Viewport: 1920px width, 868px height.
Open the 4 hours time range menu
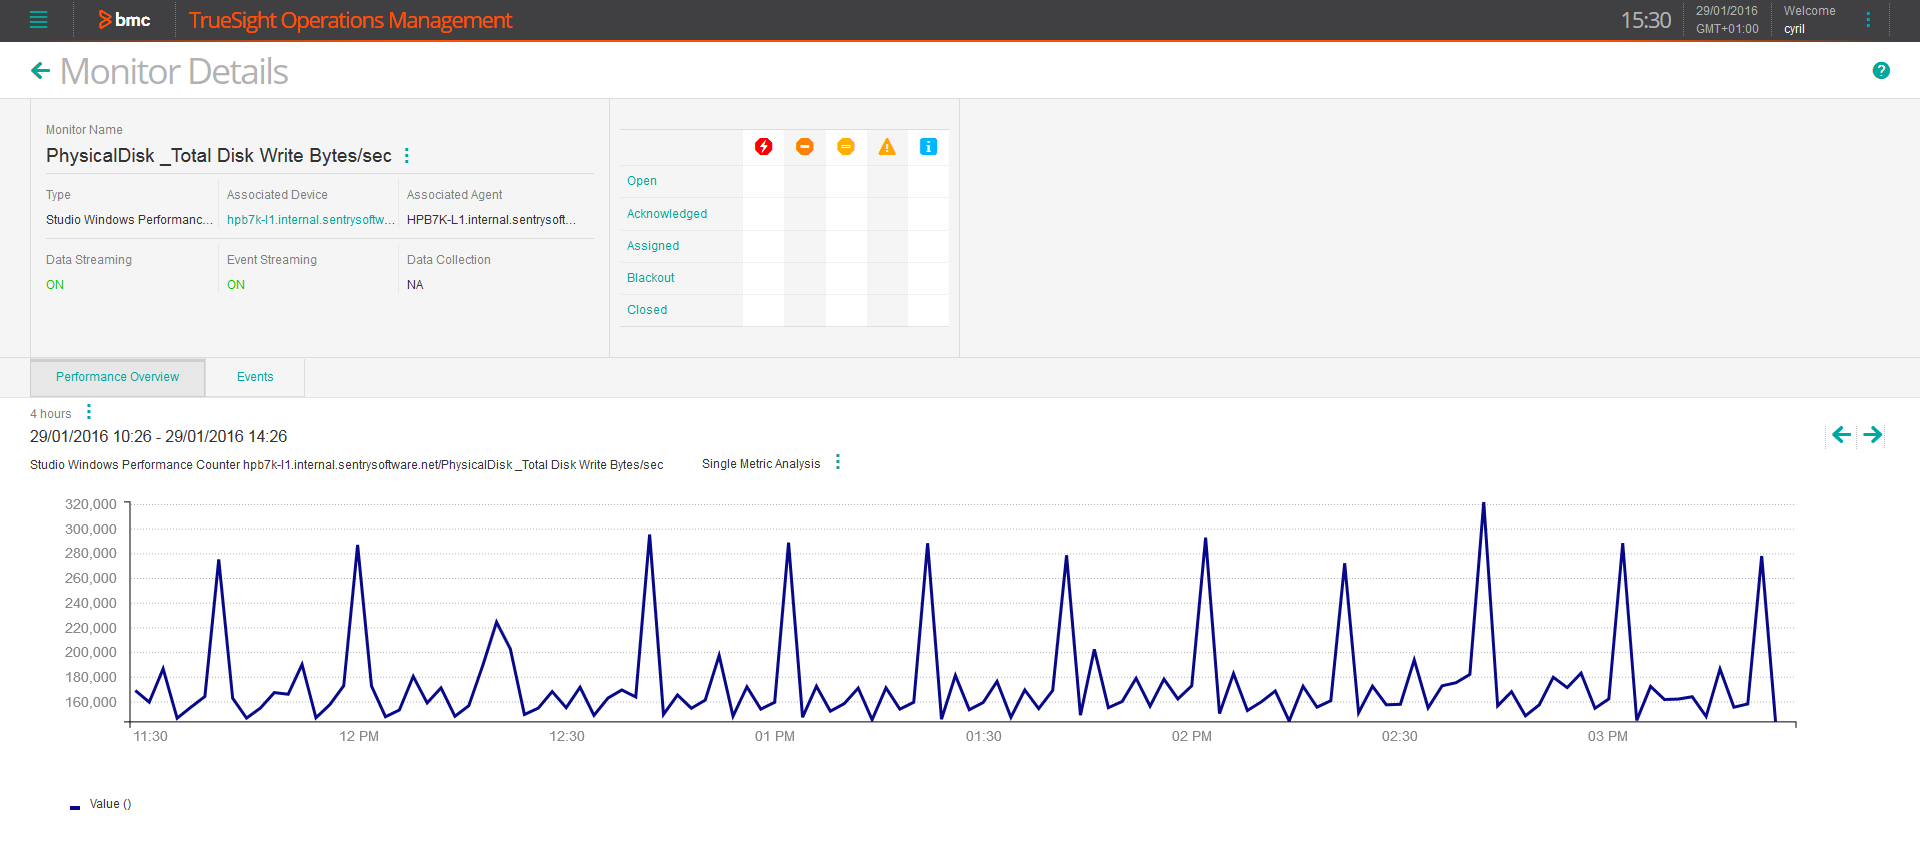pos(89,412)
